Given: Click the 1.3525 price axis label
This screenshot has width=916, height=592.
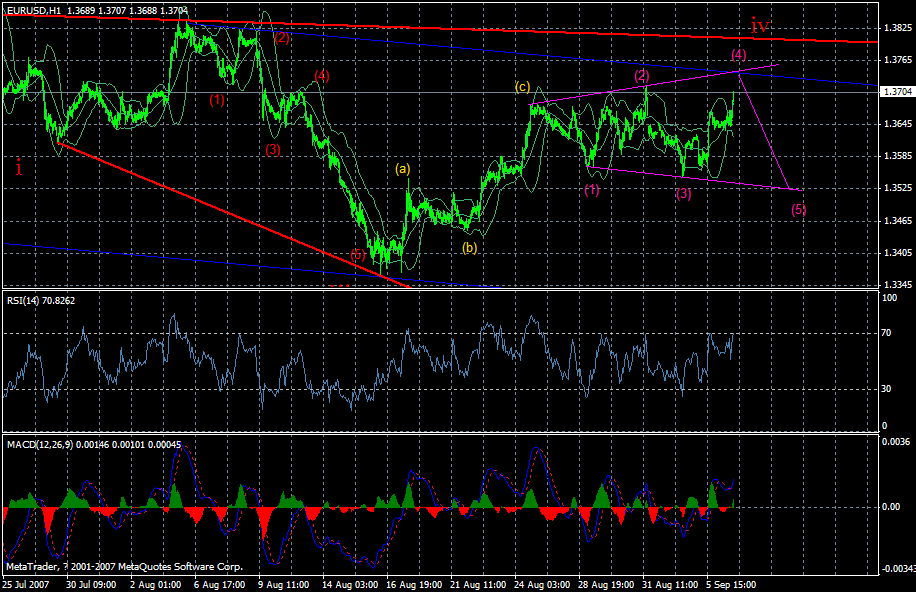Looking at the screenshot, I should tap(898, 188).
